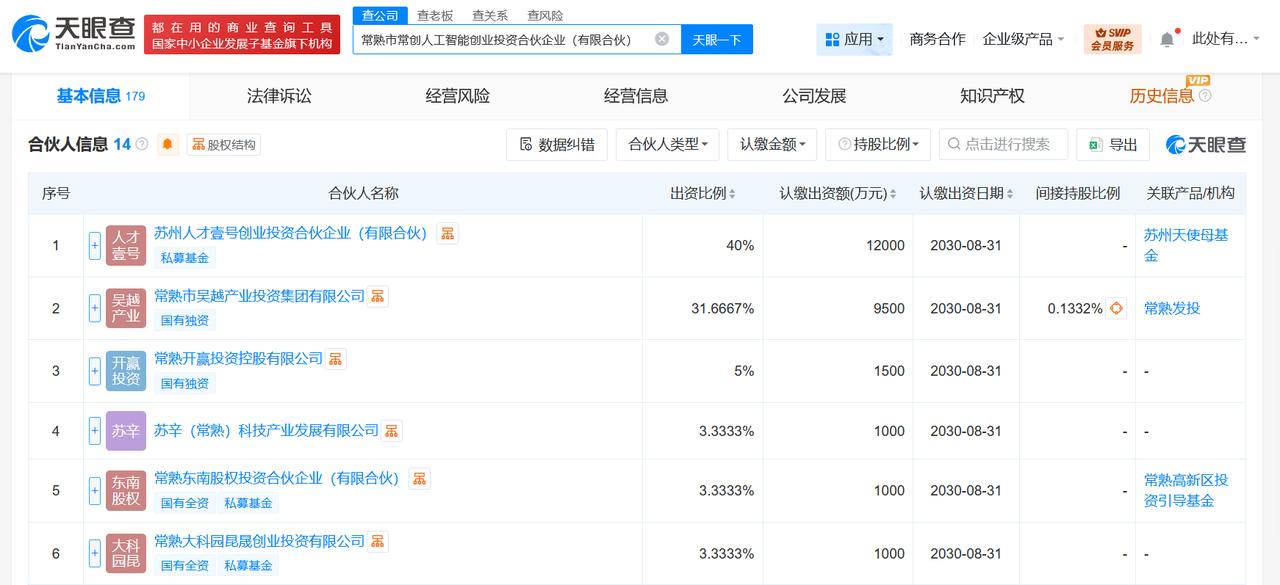Open equity structure icon for 常熟开赢投资控股

click(x=335, y=358)
